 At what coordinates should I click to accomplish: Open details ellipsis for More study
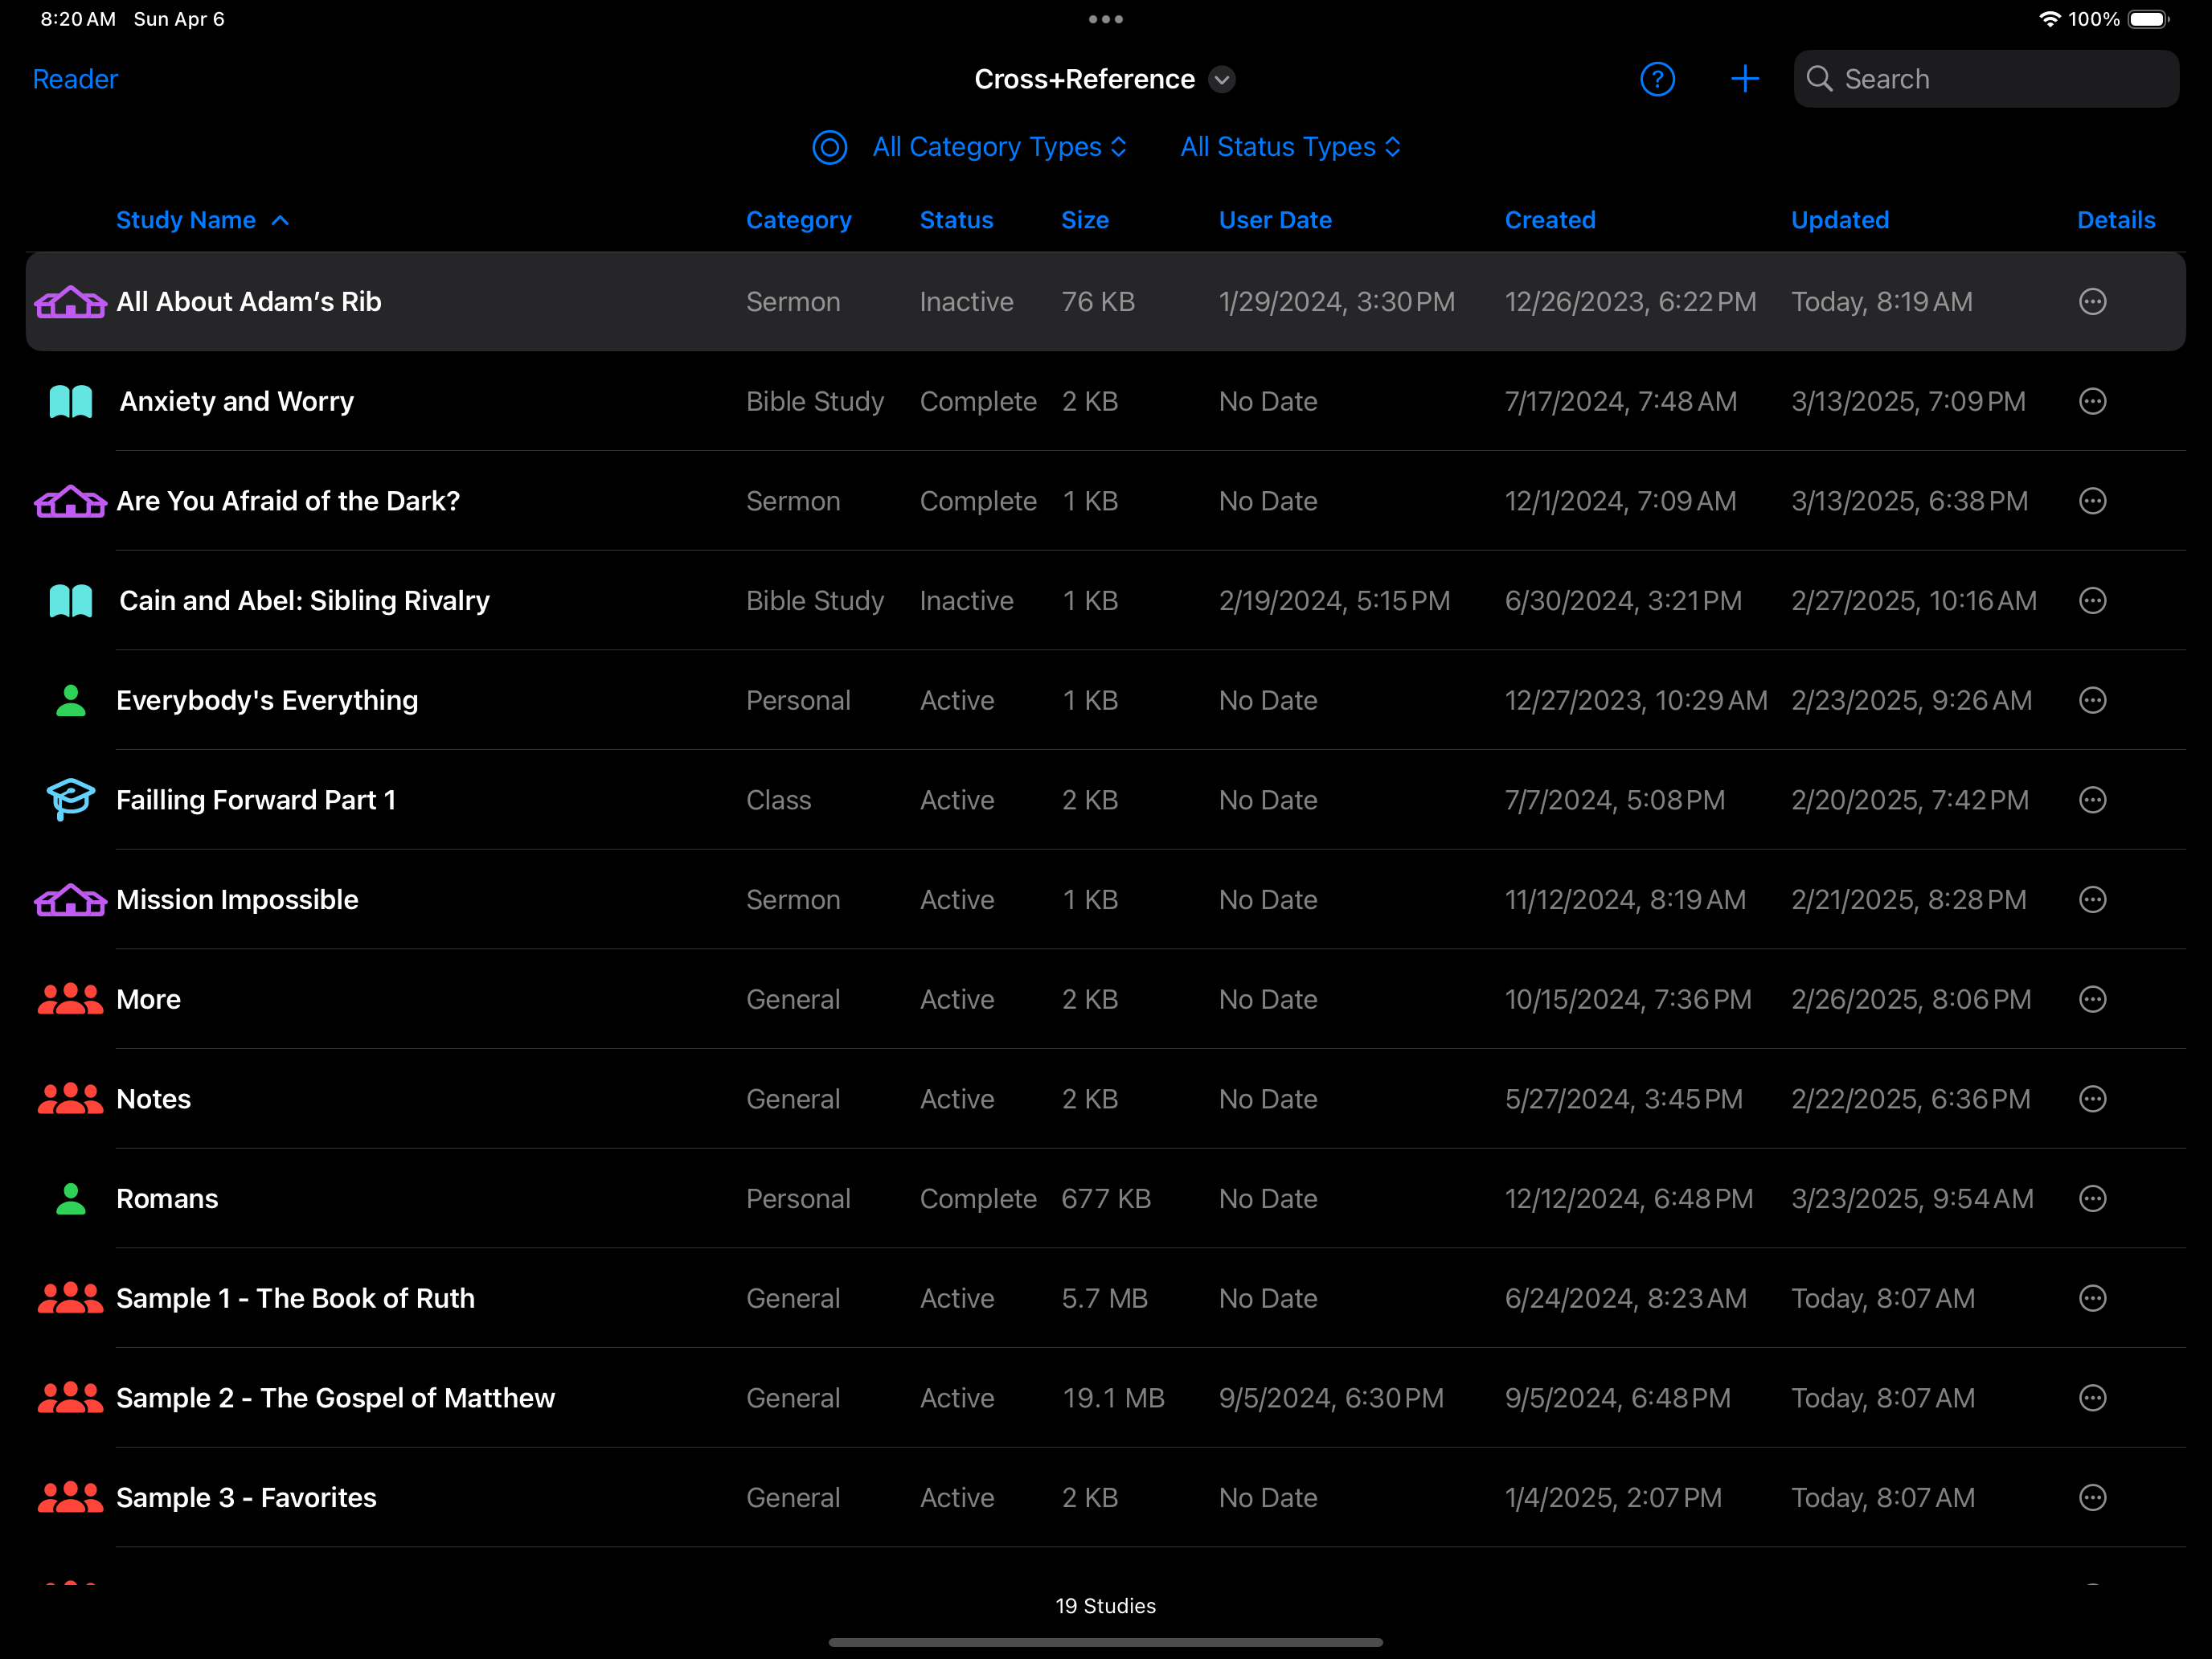pyautogui.click(x=2092, y=999)
